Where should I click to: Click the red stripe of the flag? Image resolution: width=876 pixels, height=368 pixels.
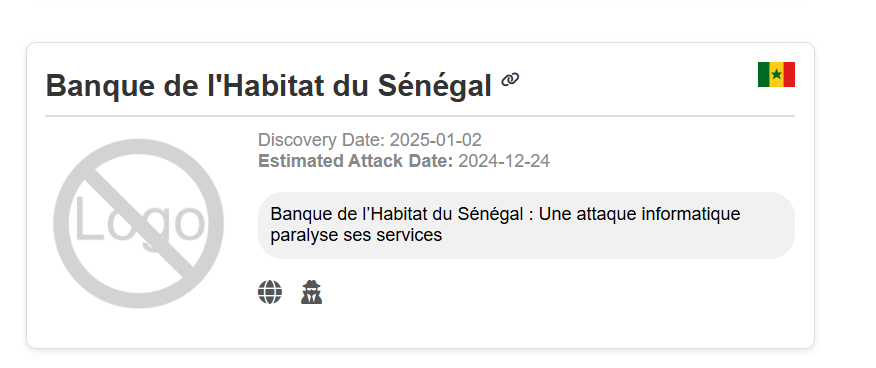click(x=789, y=74)
